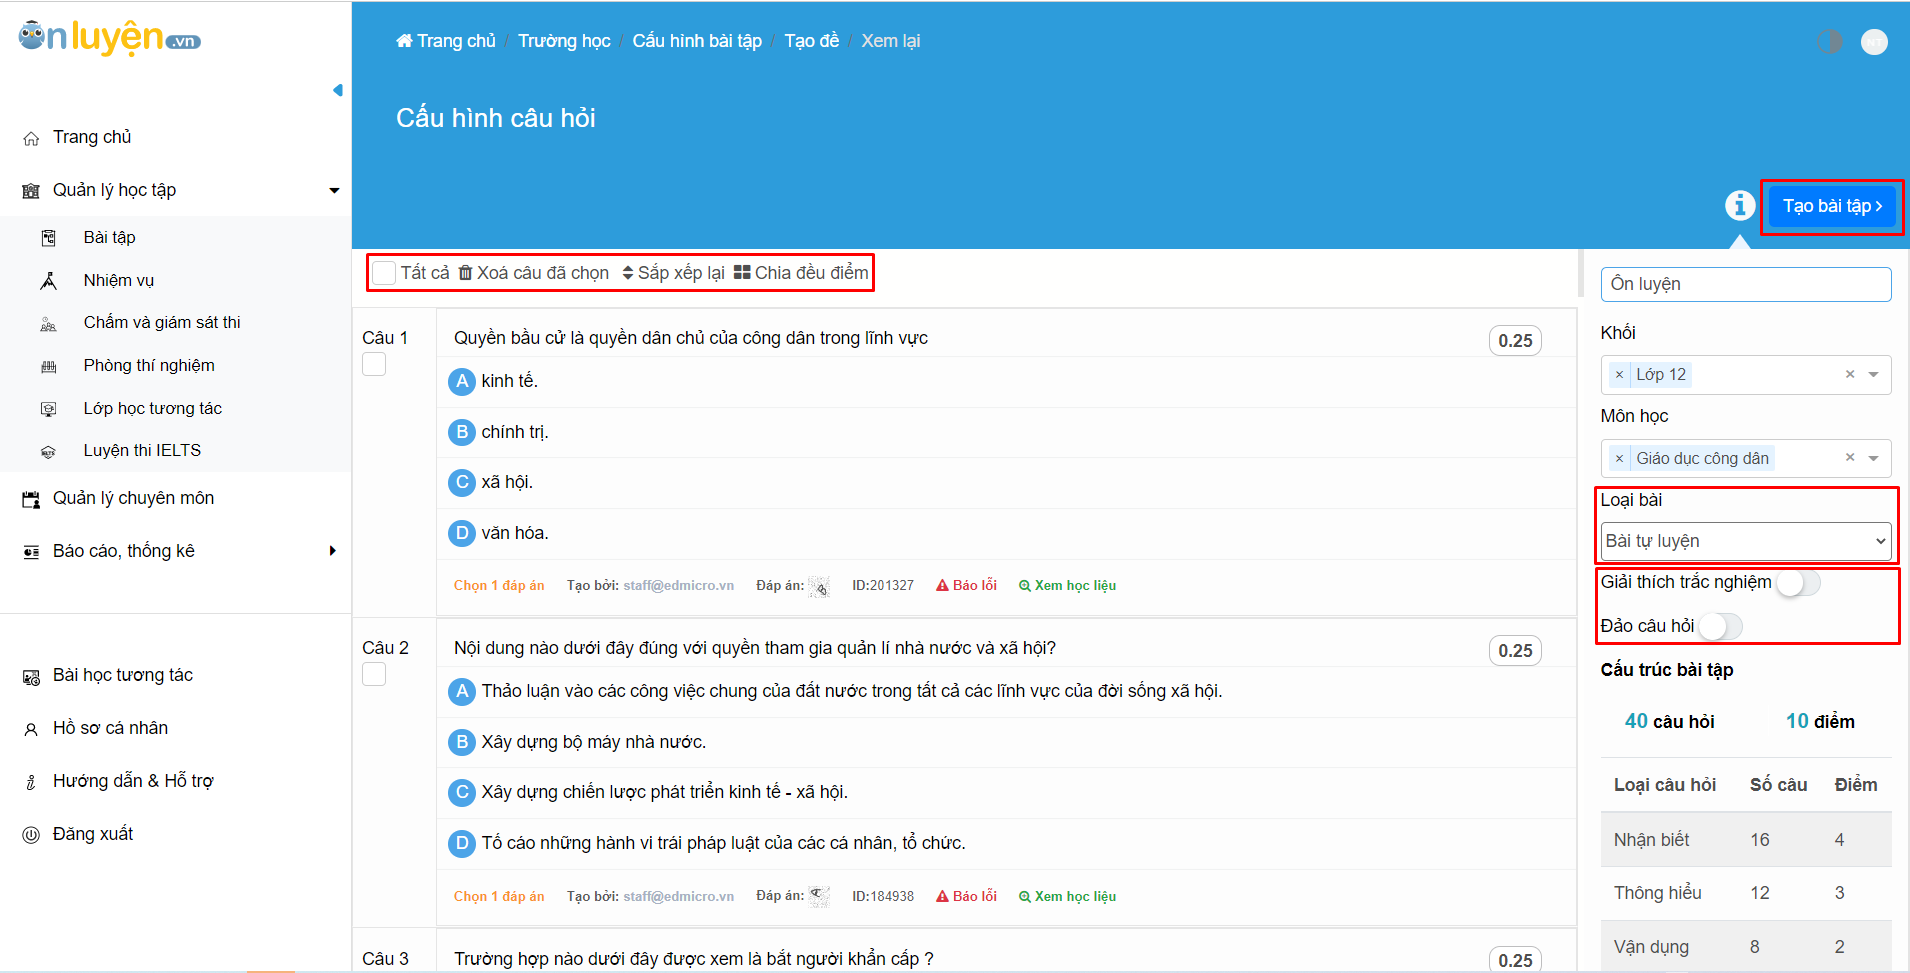Click the Đăng xuất power icon
This screenshot has height=973, width=1910.
(x=31, y=835)
